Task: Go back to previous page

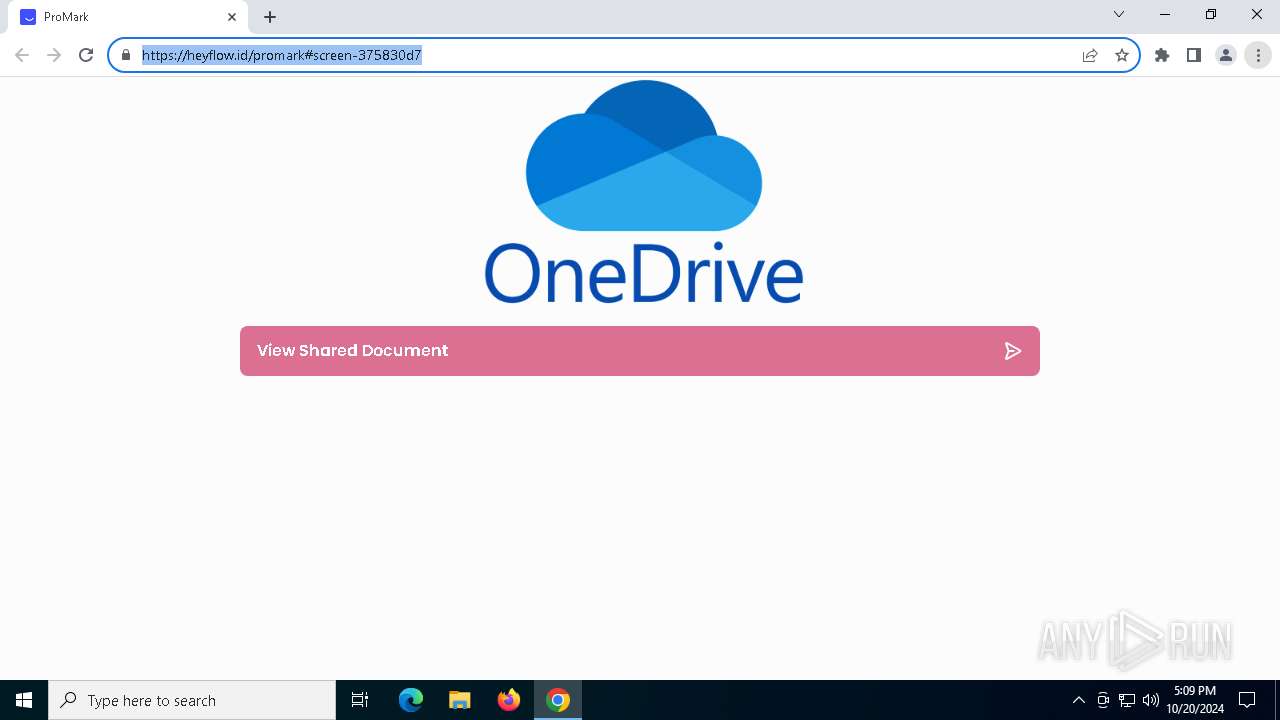Action: pyautogui.click(x=22, y=55)
